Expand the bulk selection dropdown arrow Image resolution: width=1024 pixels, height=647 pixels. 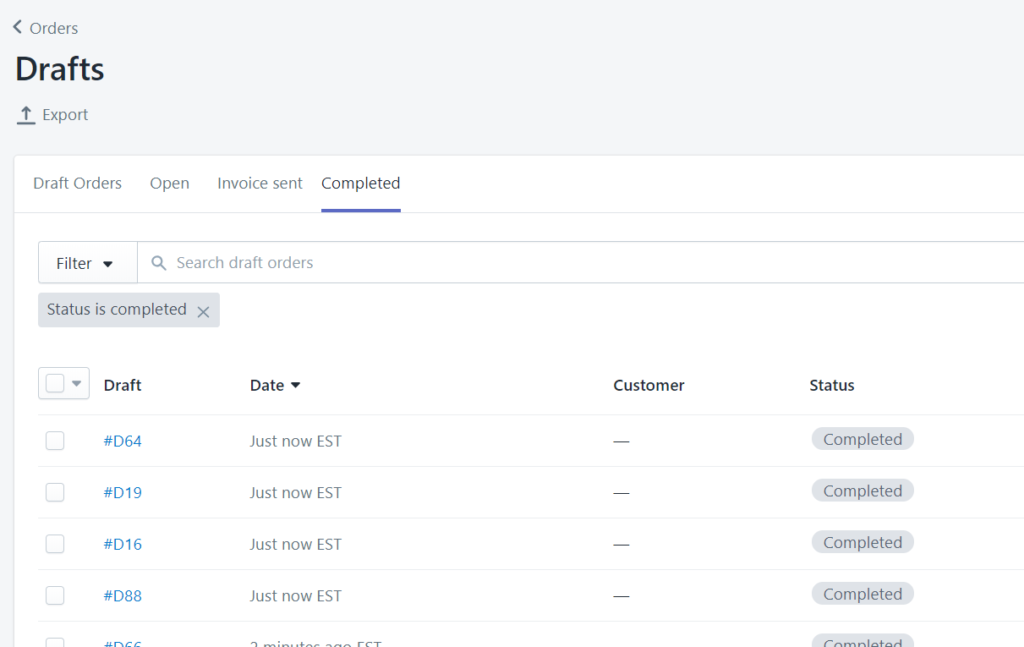[x=77, y=384]
